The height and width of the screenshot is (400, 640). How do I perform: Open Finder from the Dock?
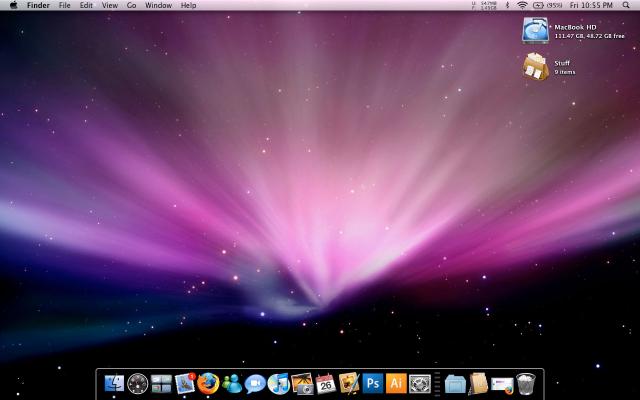click(x=114, y=384)
